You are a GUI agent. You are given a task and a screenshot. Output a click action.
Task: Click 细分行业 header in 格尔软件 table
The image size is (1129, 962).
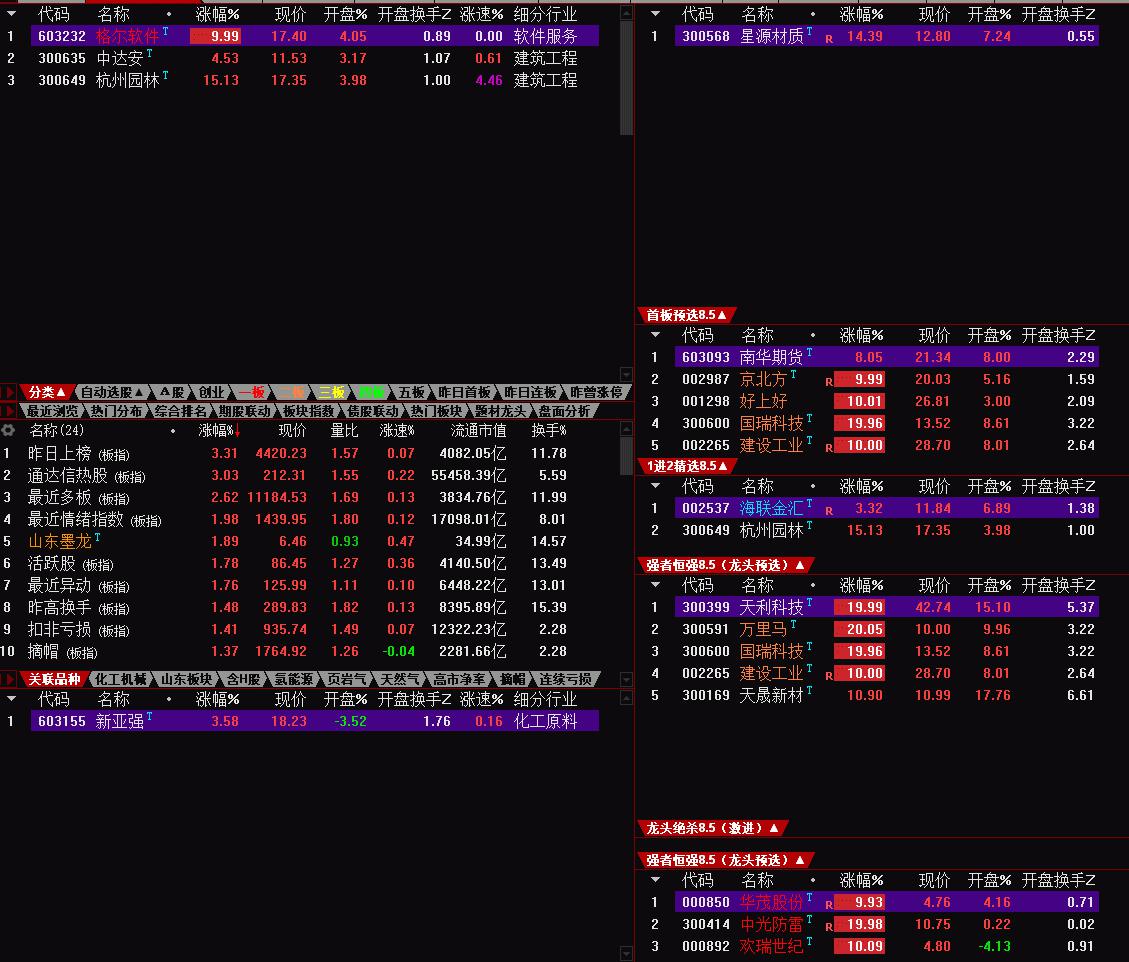tap(545, 14)
